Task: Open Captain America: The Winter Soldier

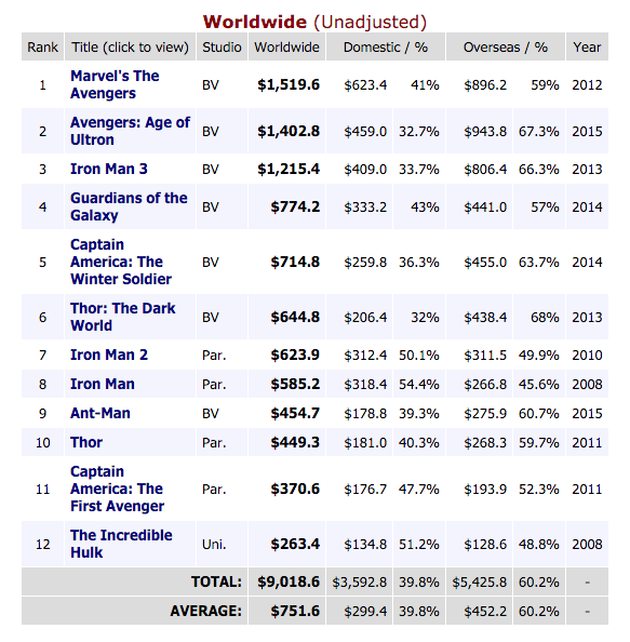Action: (x=120, y=261)
